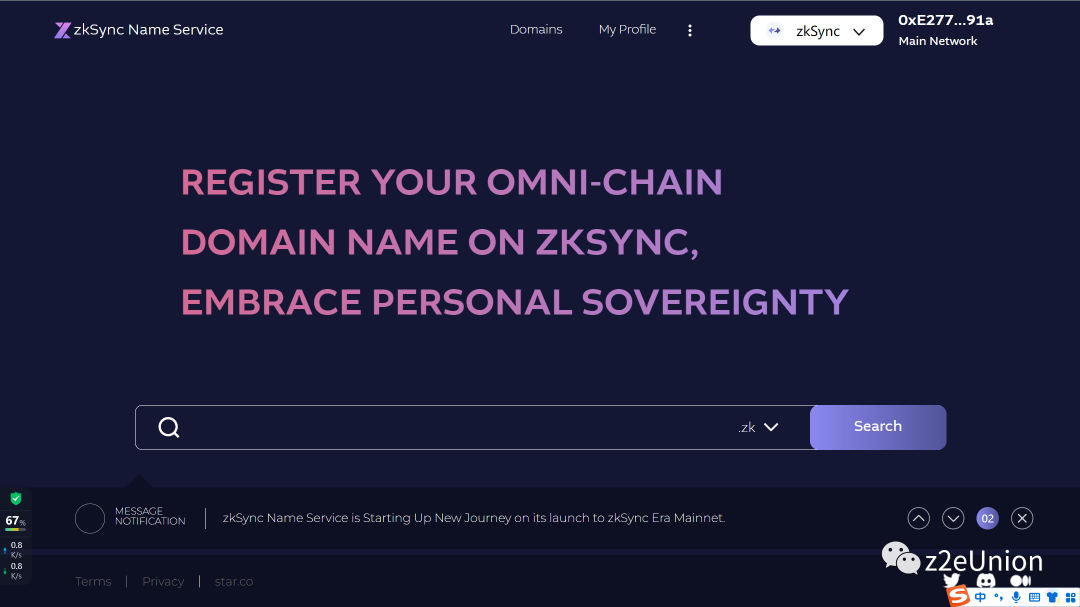Open the Medium social icon
Image resolution: width=1080 pixels, height=607 pixels.
pos(1019,579)
